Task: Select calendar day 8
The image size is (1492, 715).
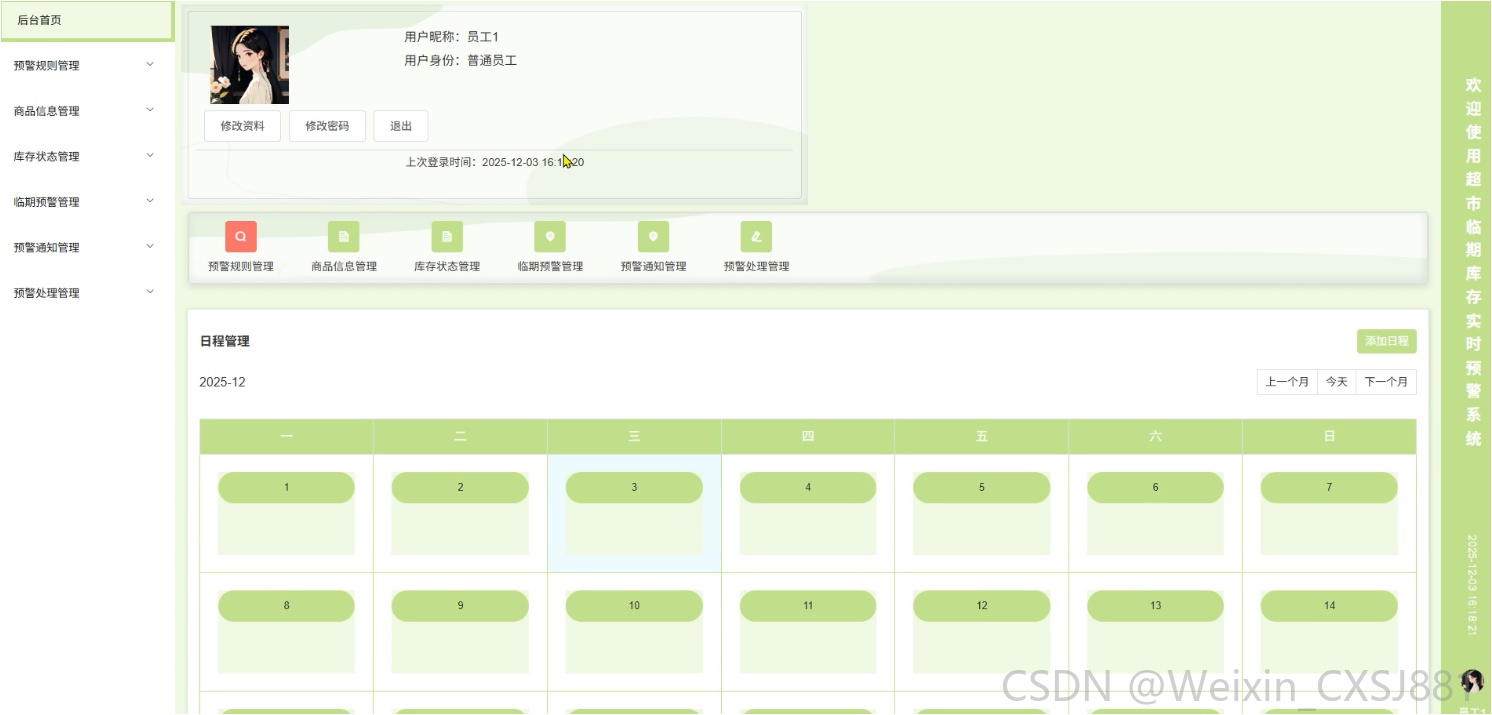Action: pyautogui.click(x=286, y=606)
